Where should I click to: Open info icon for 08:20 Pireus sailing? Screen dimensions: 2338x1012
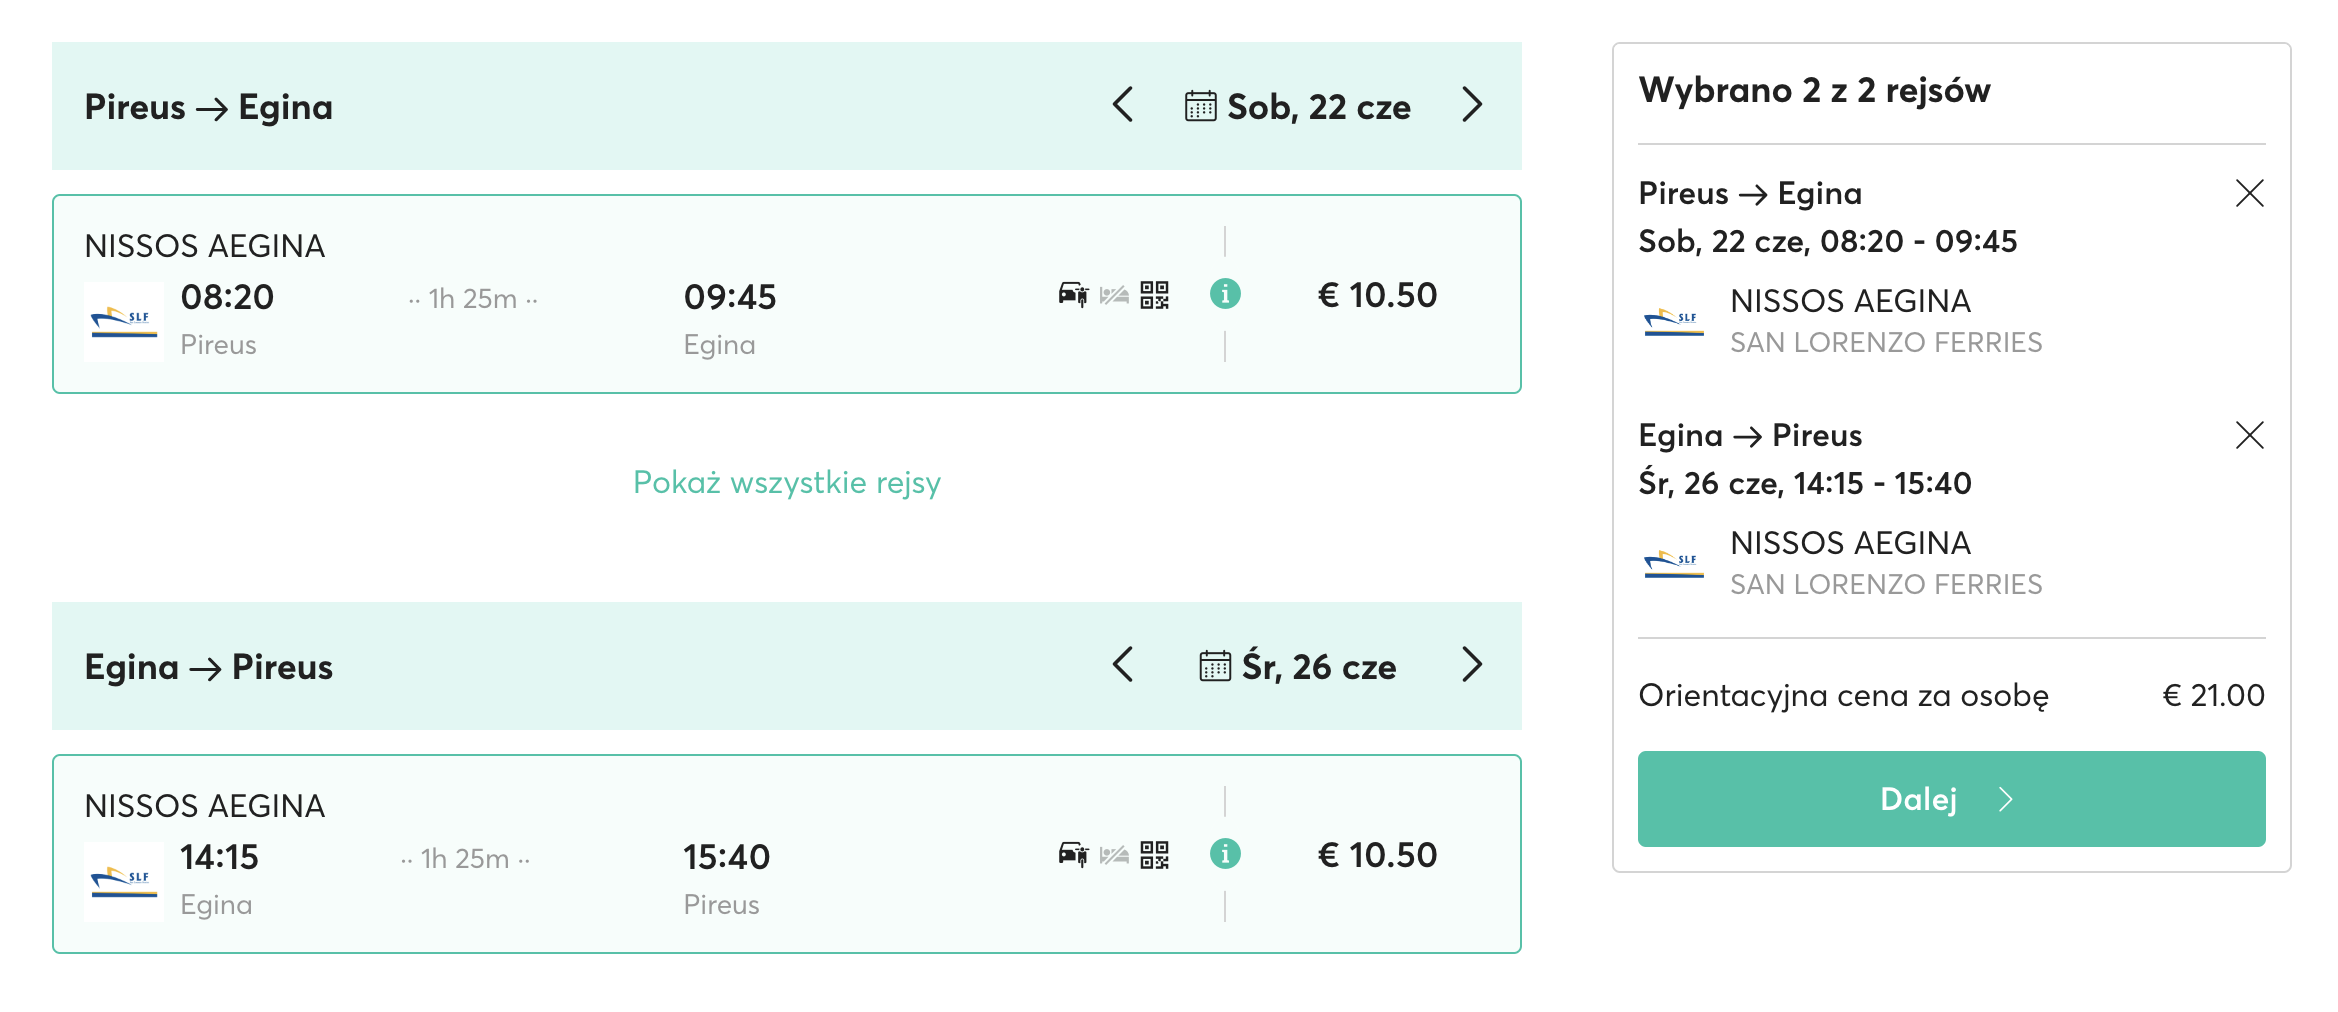[1225, 294]
